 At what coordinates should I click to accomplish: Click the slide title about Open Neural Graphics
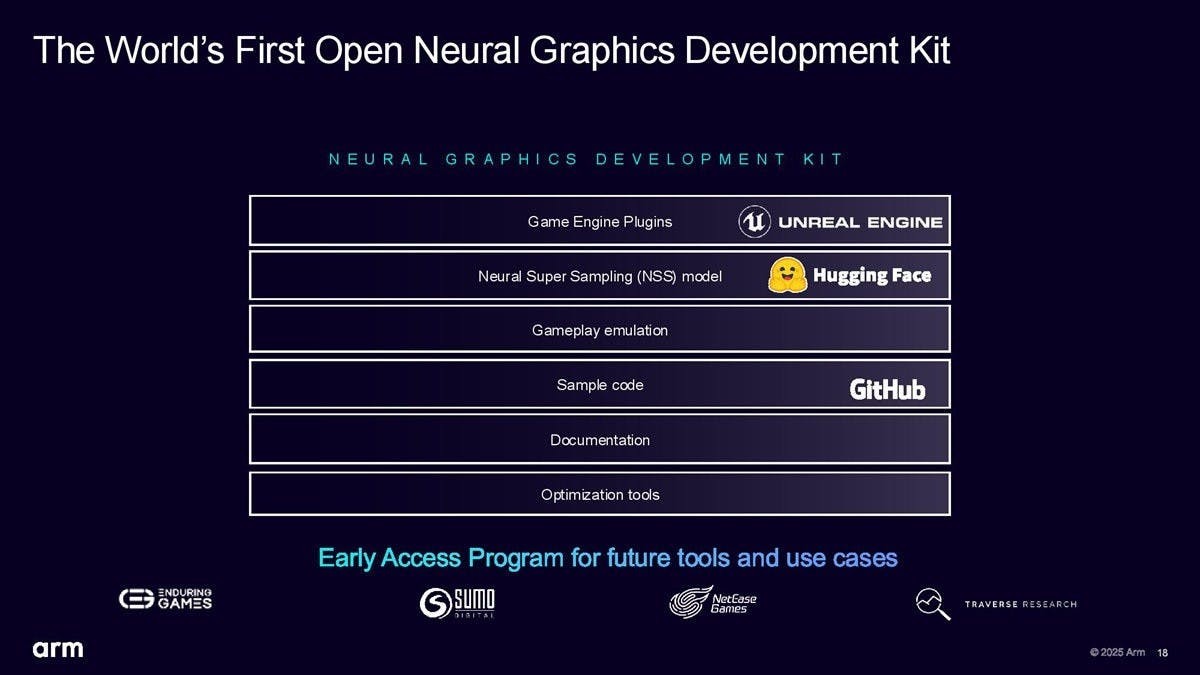pos(491,52)
